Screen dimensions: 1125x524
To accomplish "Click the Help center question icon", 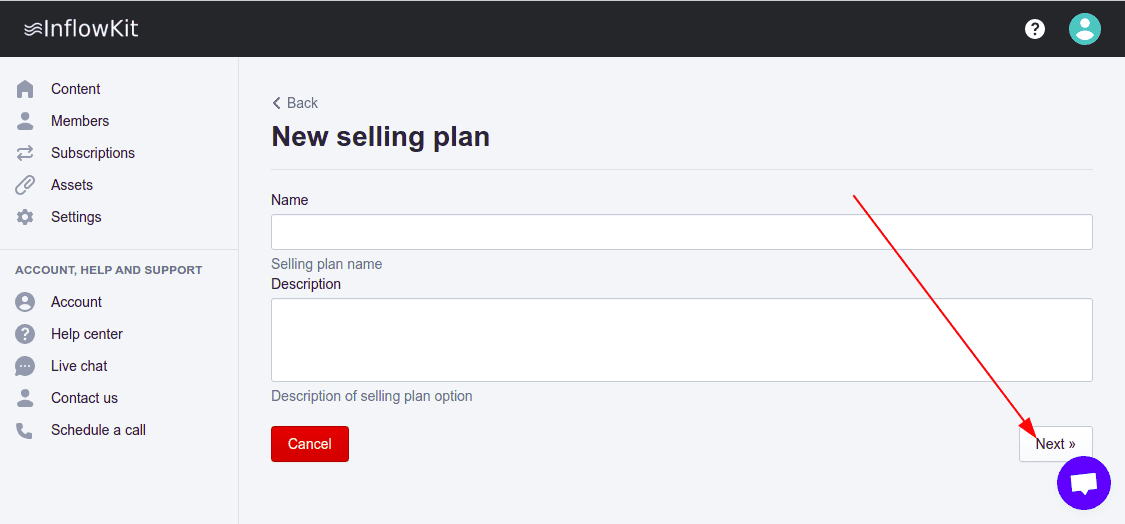I will pyautogui.click(x=25, y=334).
